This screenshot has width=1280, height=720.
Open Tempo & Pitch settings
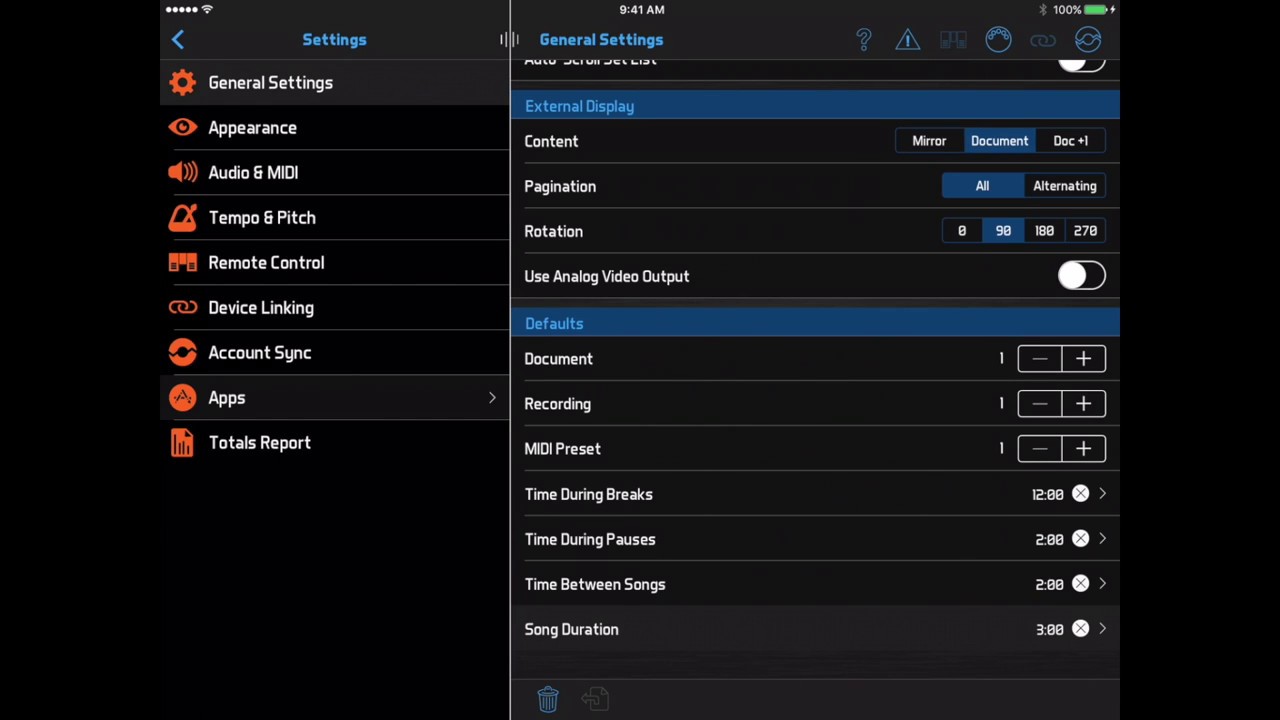click(335, 218)
